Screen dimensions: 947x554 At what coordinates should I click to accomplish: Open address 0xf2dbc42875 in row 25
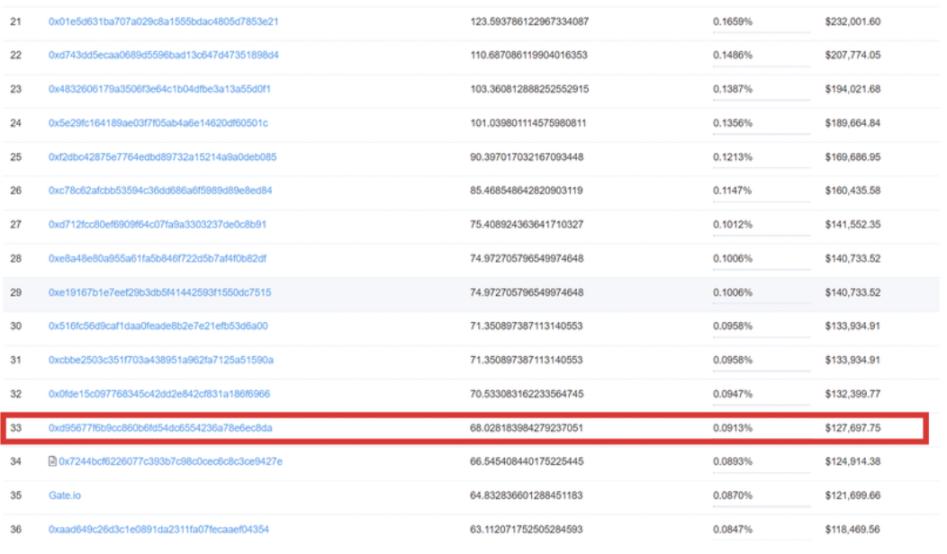click(x=162, y=157)
